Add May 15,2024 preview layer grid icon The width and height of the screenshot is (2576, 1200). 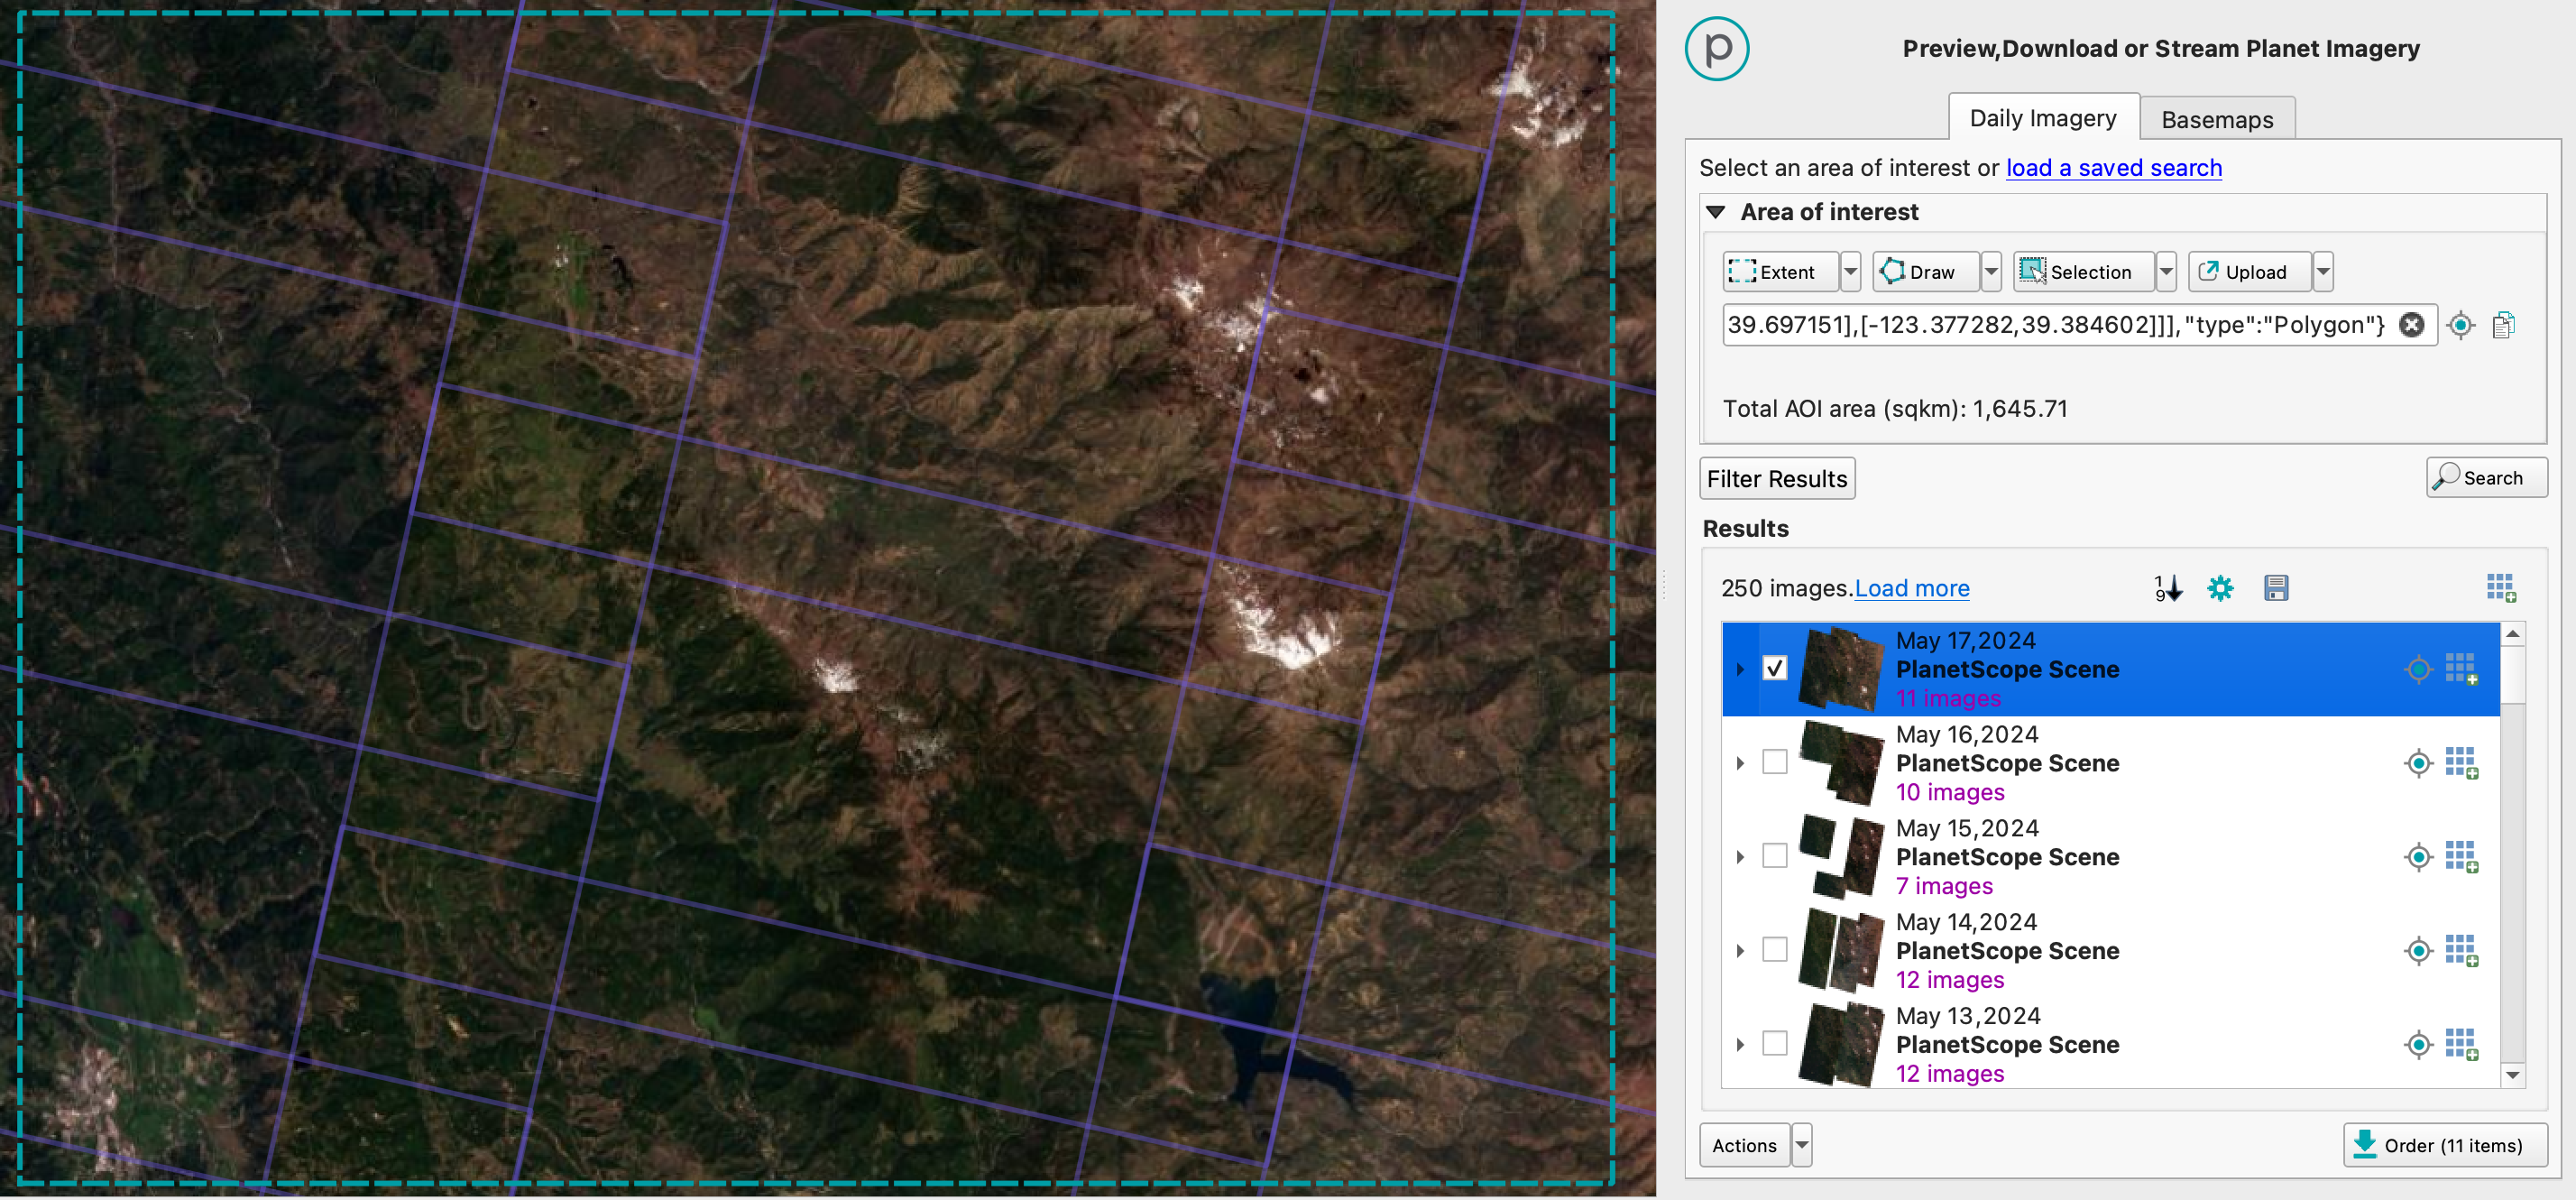pyautogui.click(x=2461, y=857)
